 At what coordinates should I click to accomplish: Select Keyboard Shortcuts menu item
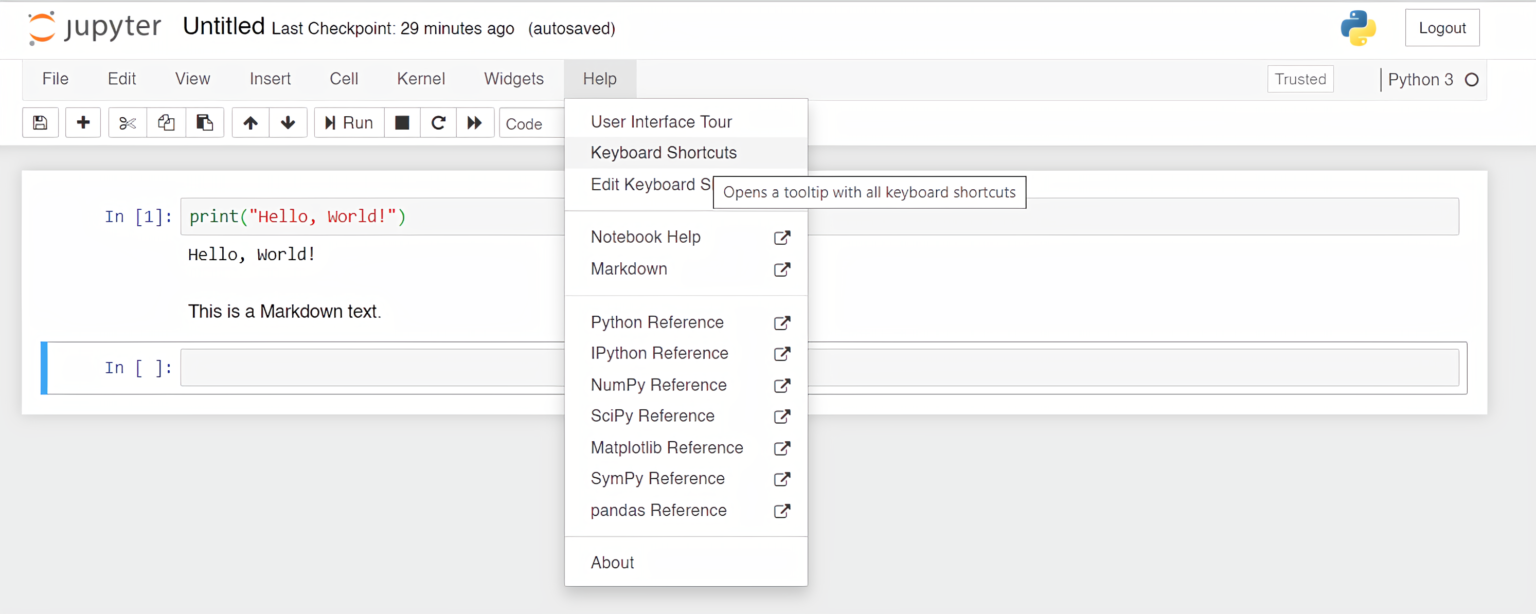coord(686,153)
